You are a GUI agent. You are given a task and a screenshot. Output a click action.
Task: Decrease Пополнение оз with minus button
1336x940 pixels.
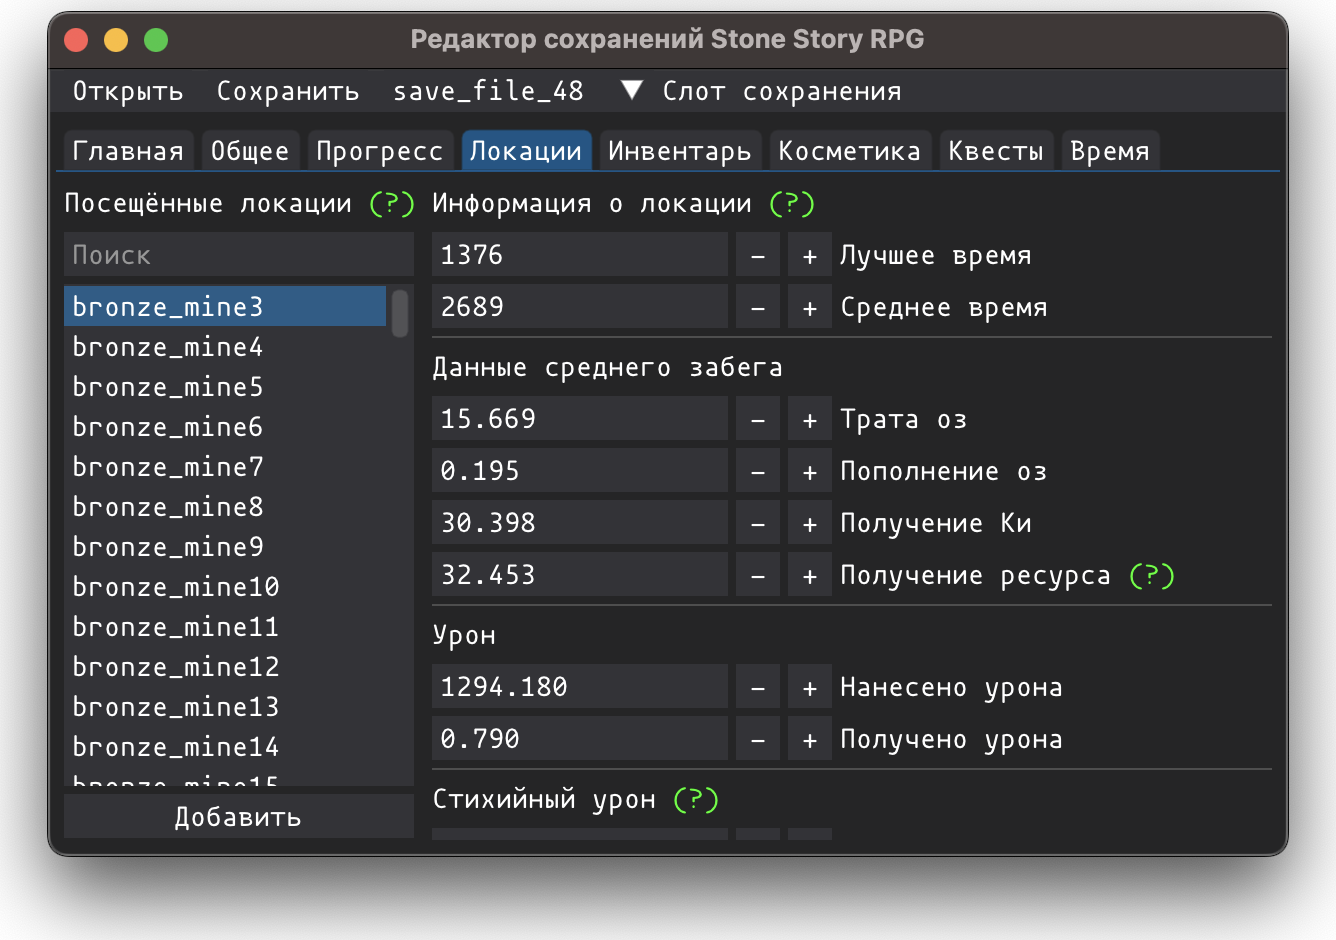click(758, 471)
